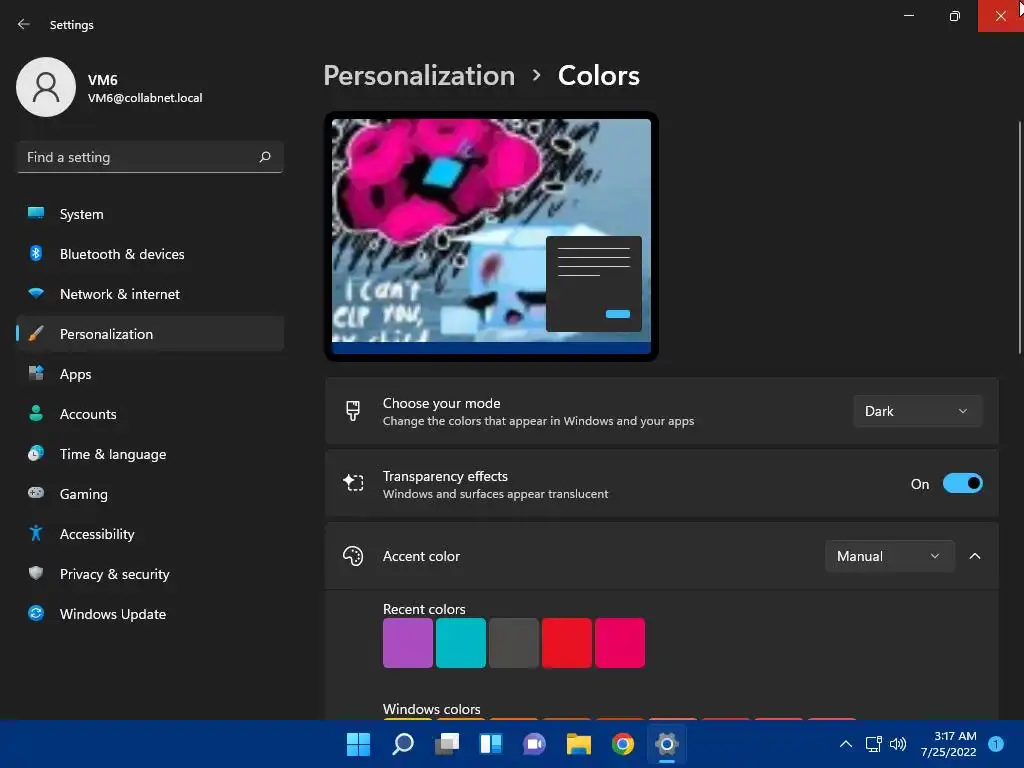
Task: Click the VM6@collabnet.local account email
Action: [x=145, y=98]
